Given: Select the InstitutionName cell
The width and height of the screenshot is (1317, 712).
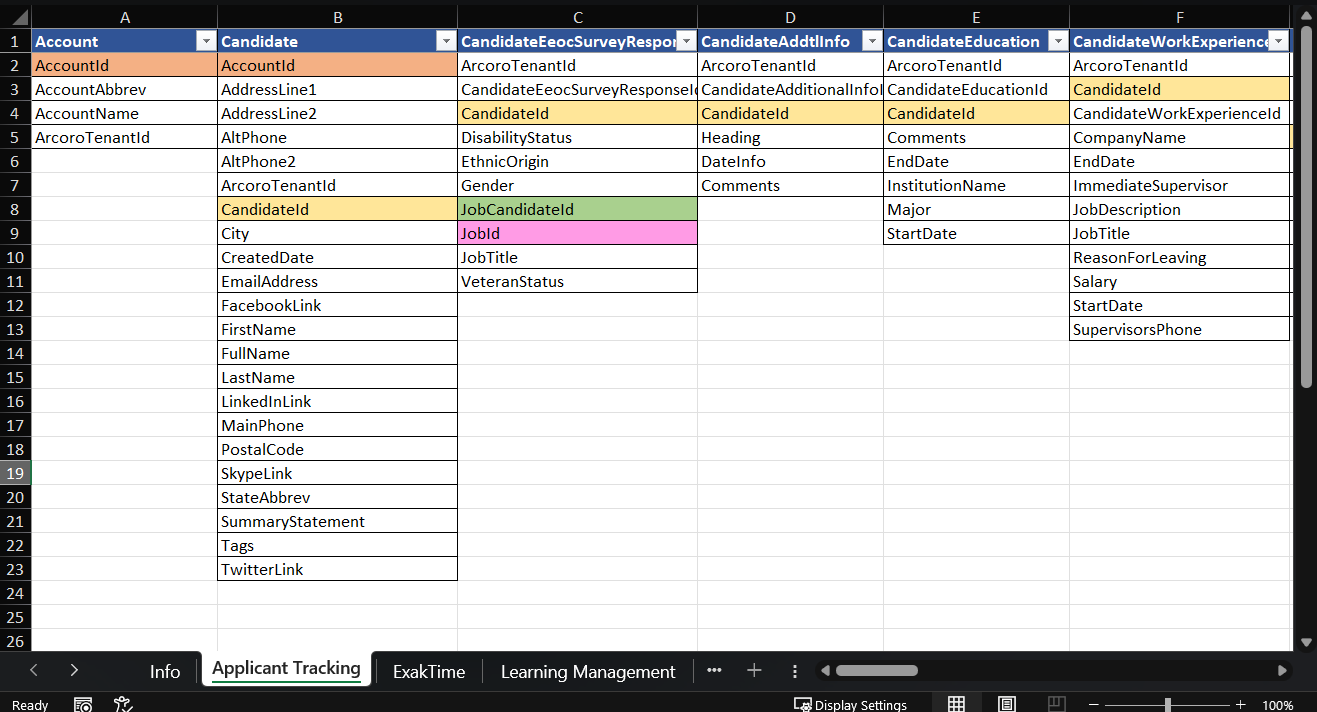Looking at the screenshot, I should 977,185.
